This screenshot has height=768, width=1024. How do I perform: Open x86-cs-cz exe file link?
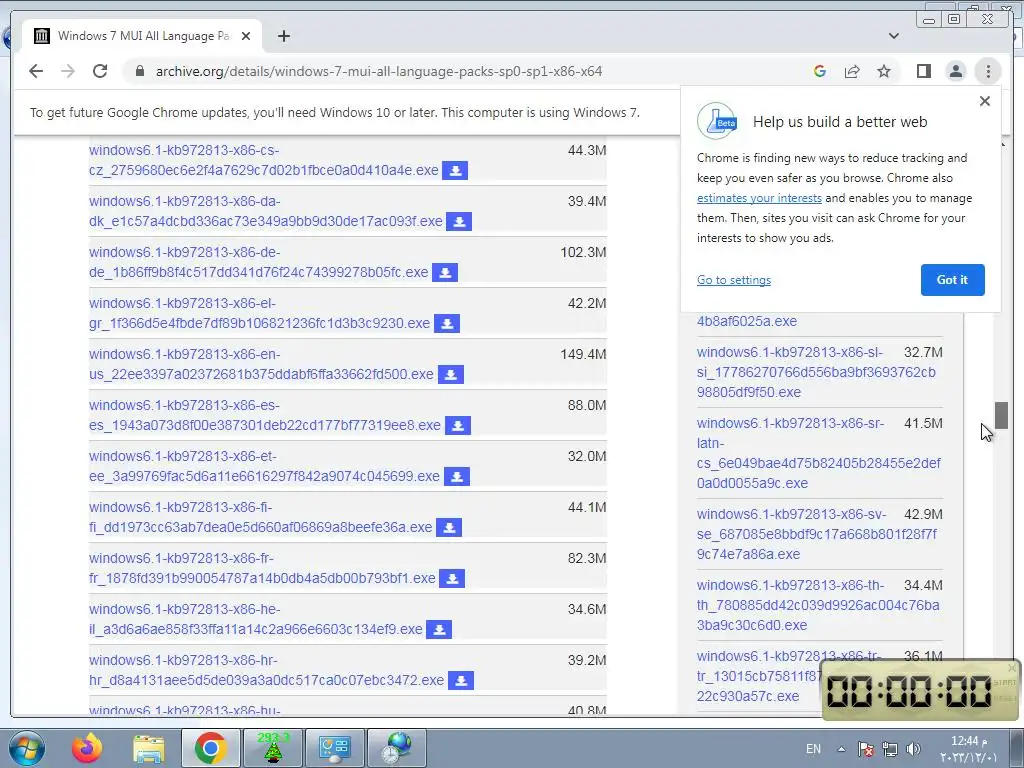coord(263,160)
